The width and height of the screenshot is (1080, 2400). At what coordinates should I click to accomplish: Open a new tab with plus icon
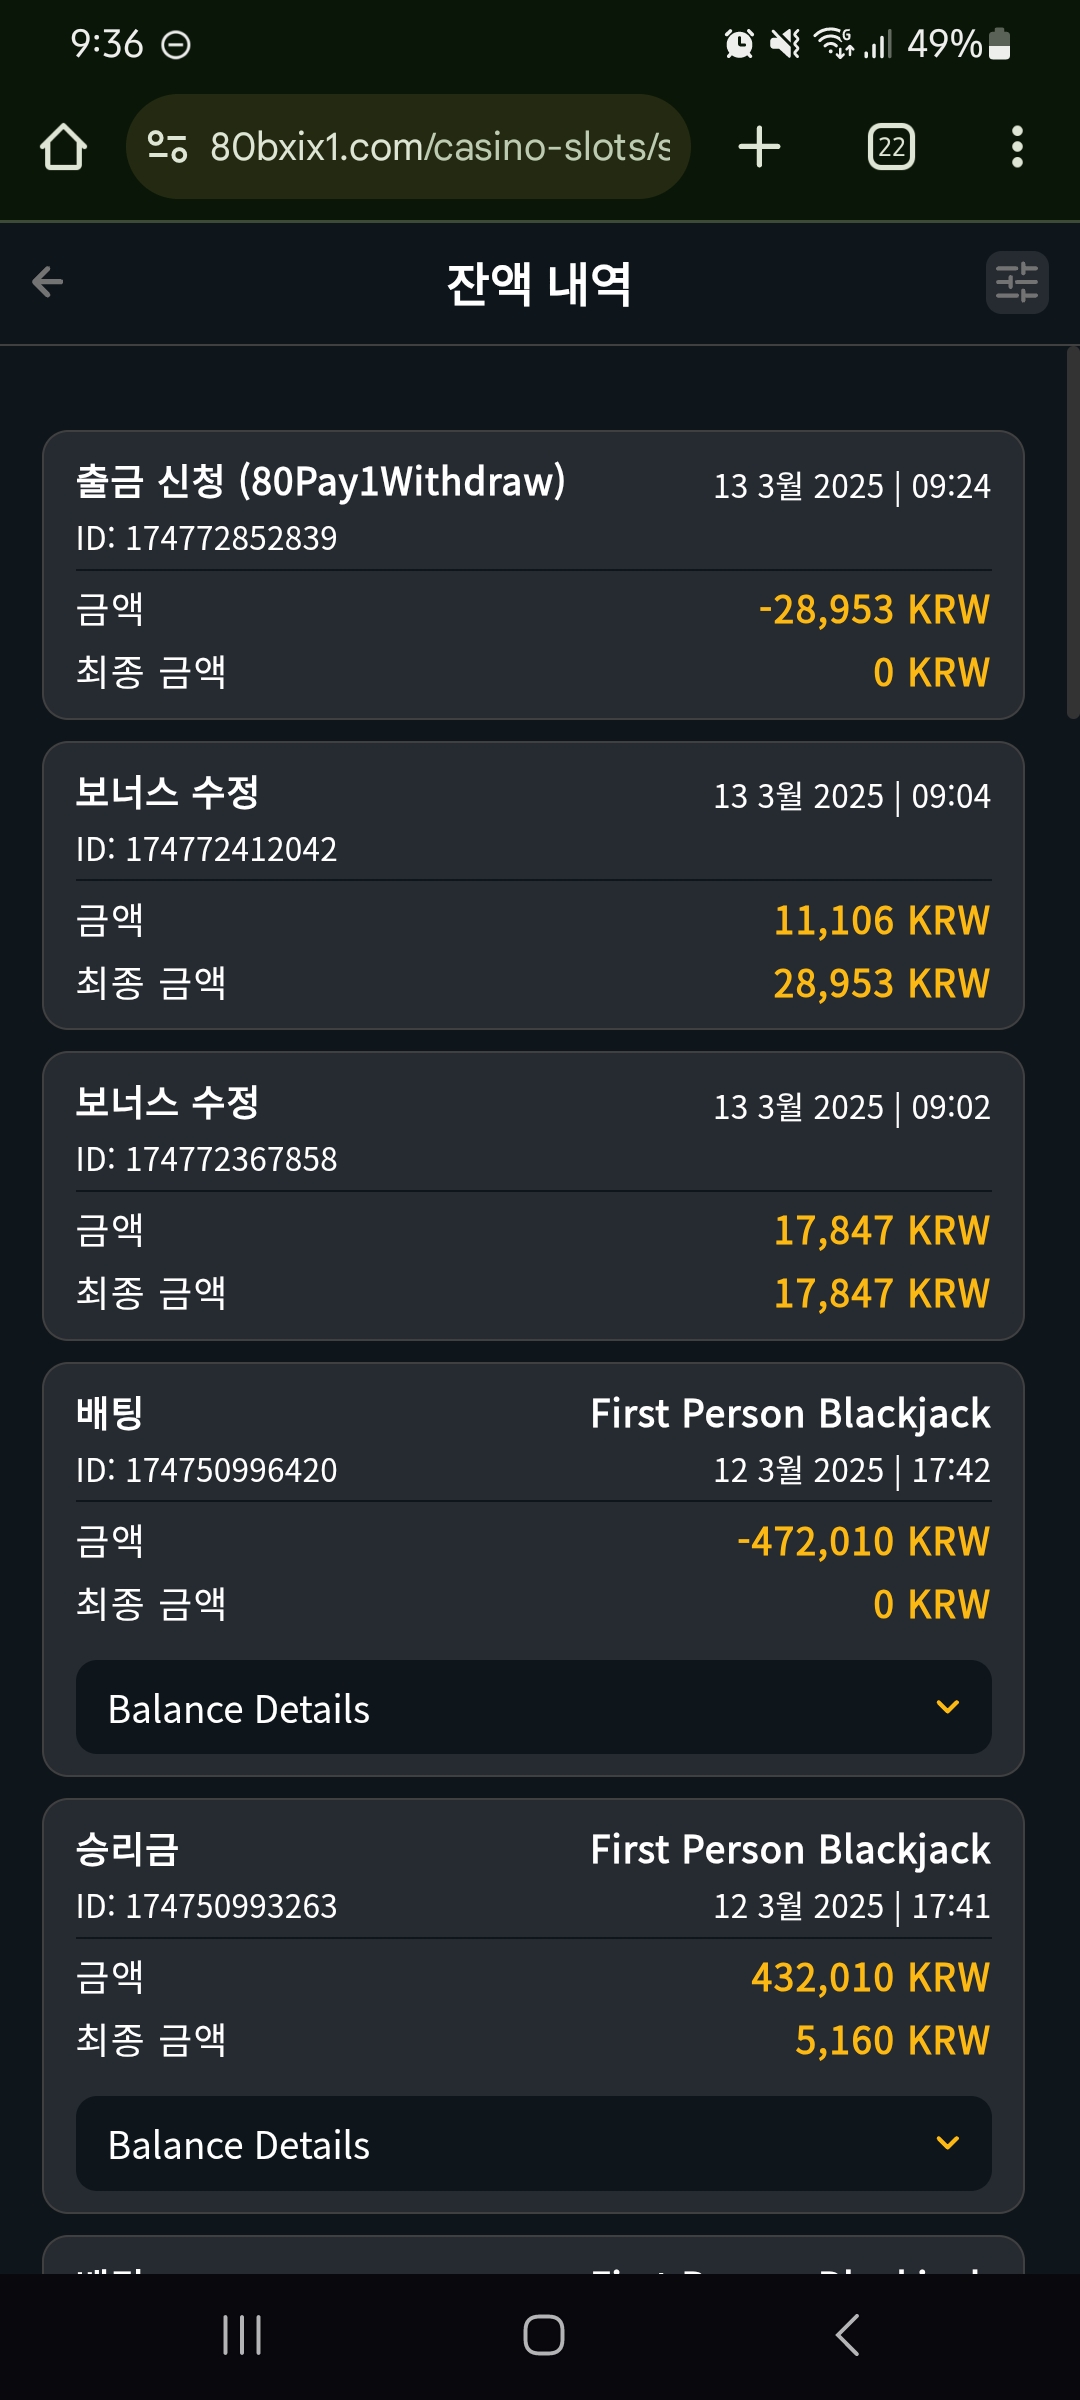pyautogui.click(x=759, y=147)
